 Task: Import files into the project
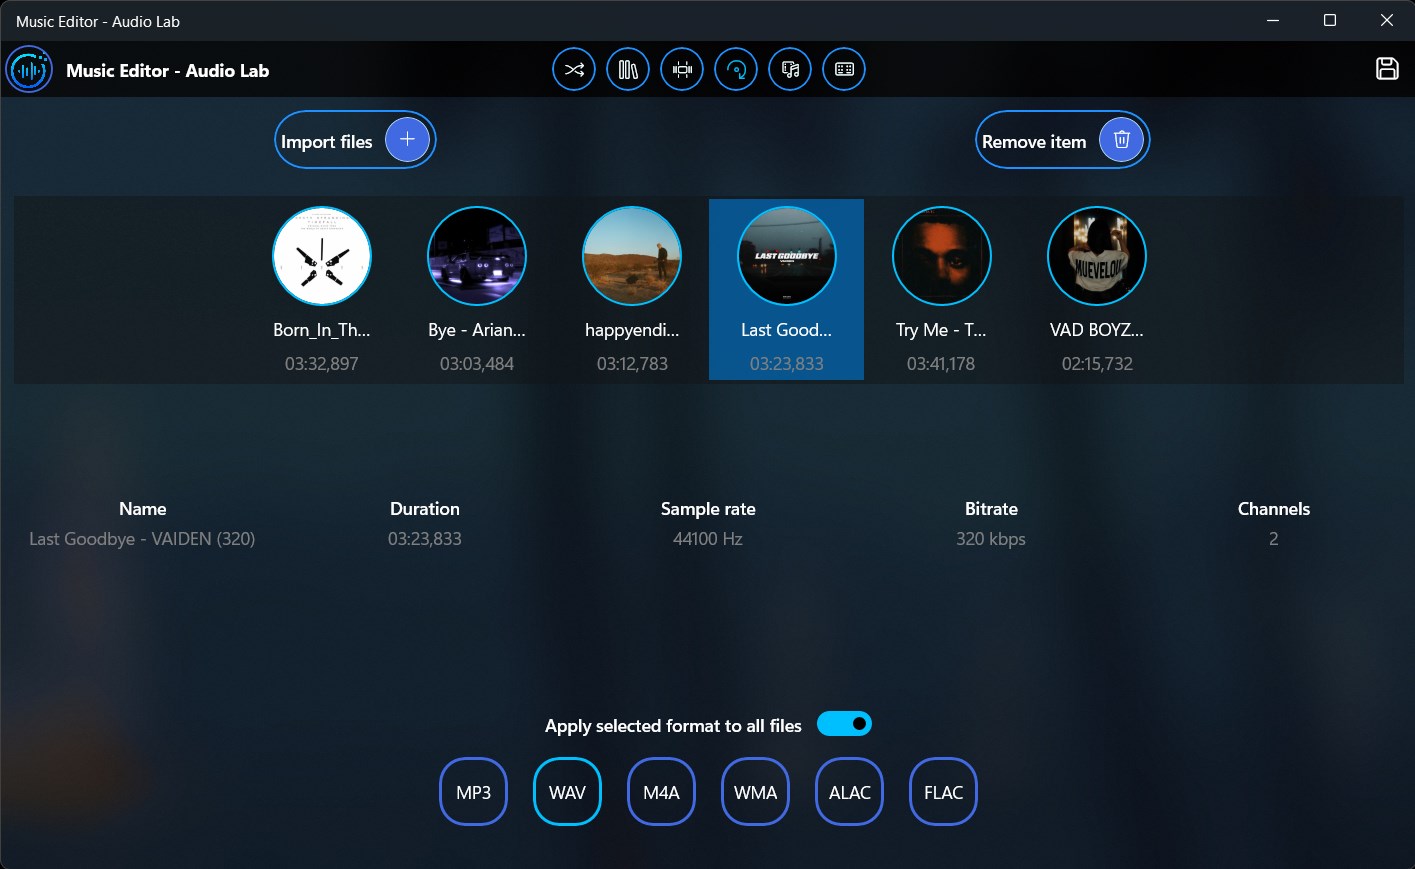click(354, 140)
